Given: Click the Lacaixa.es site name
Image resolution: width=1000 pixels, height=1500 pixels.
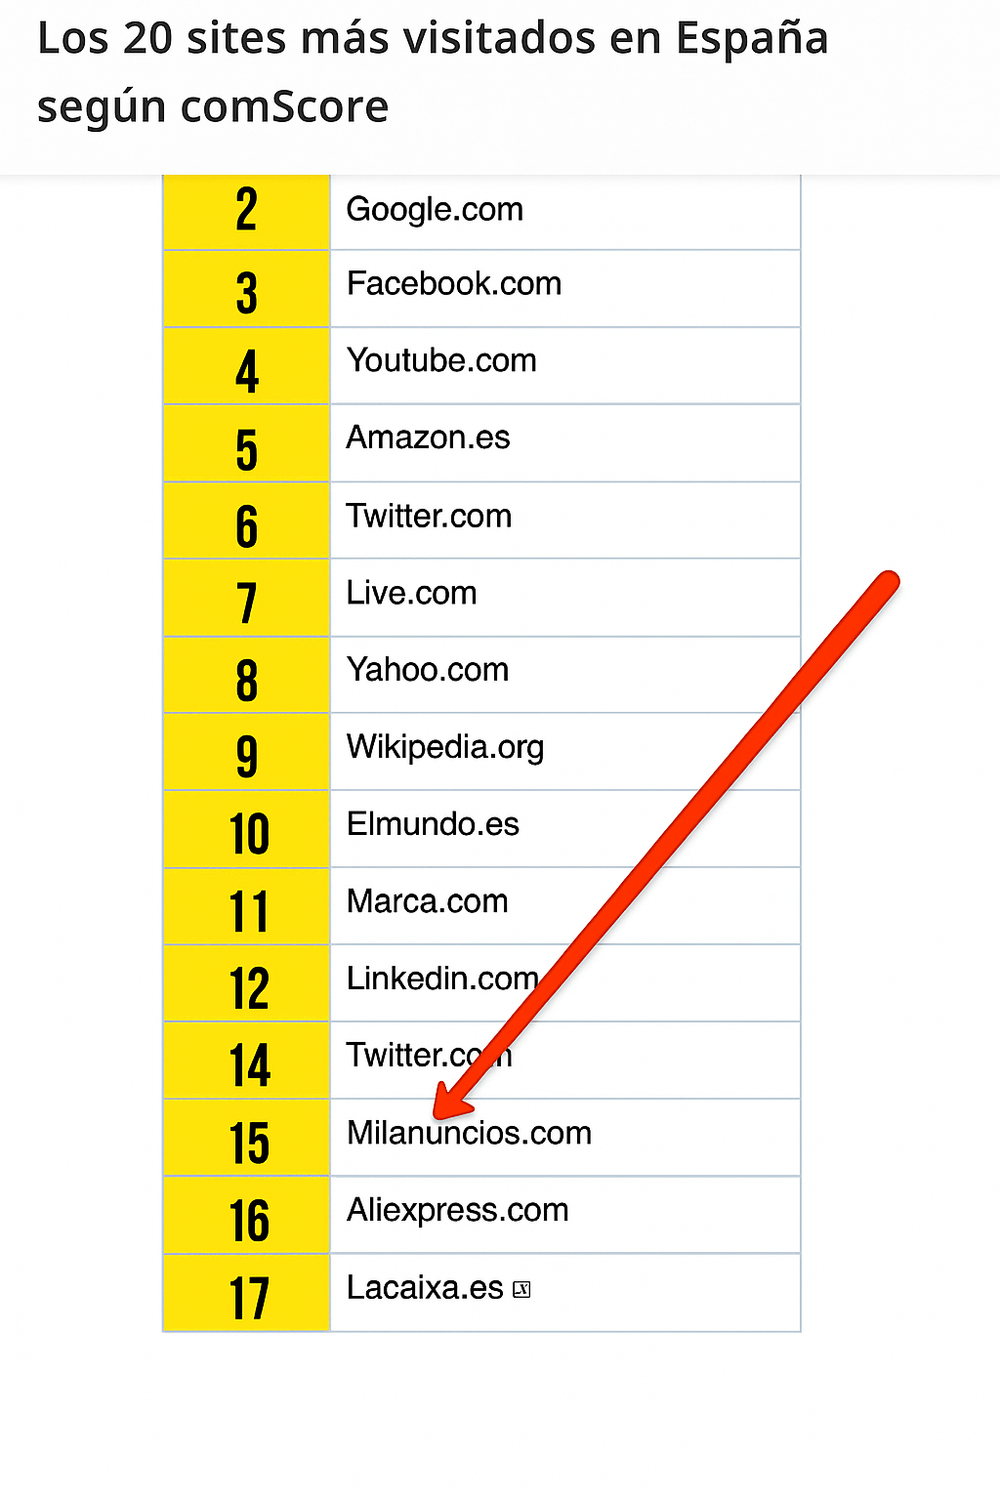Looking at the screenshot, I should tap(424, 1288).
